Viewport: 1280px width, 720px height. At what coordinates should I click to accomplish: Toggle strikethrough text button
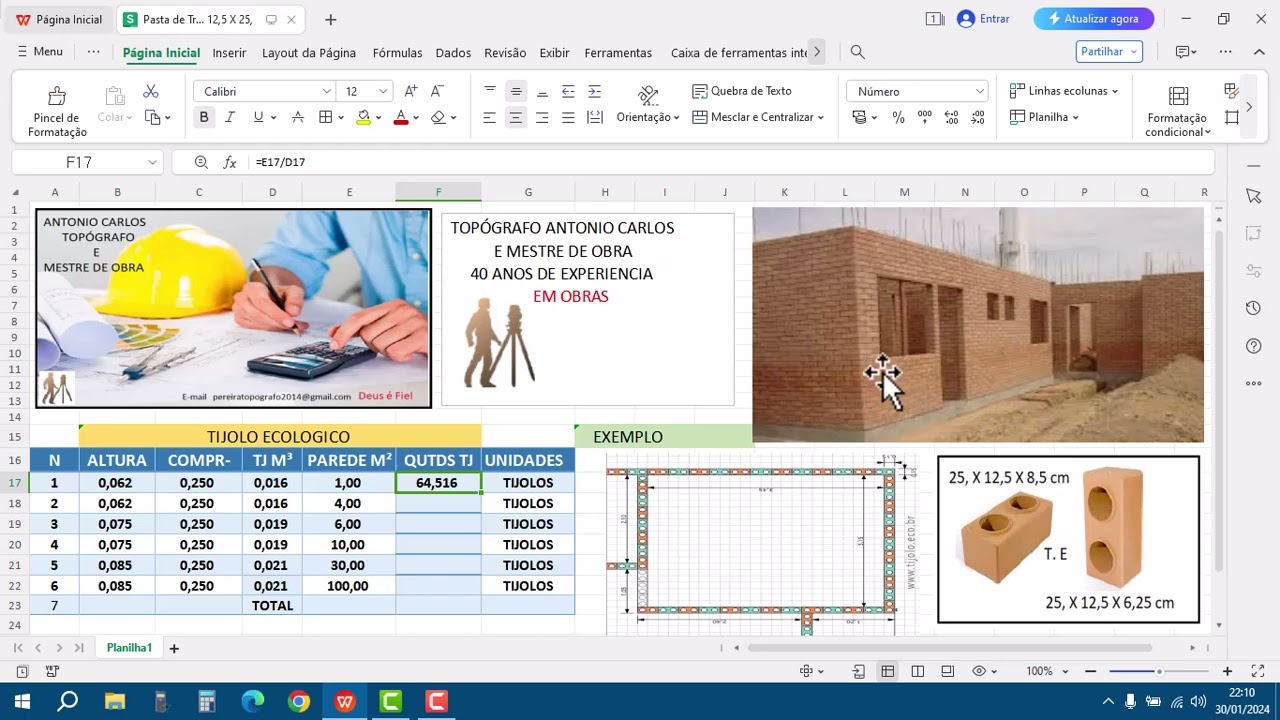click(x=297, y=117)
